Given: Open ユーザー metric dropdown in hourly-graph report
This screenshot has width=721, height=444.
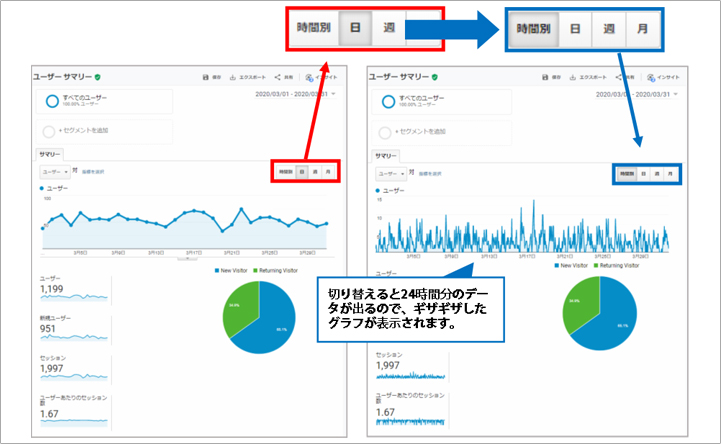Looking at the screenshot, I should [x=391, y=174].
